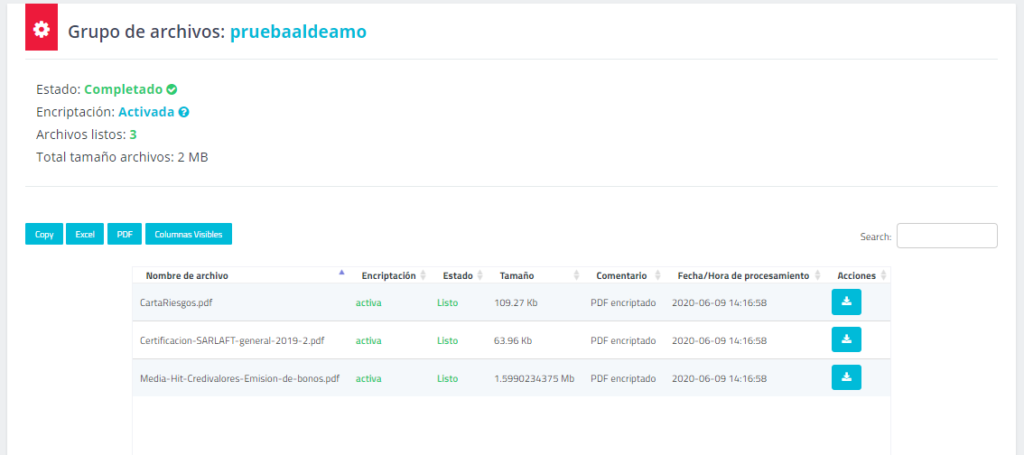
Task: Export the table as PDF
Action: 125,234
